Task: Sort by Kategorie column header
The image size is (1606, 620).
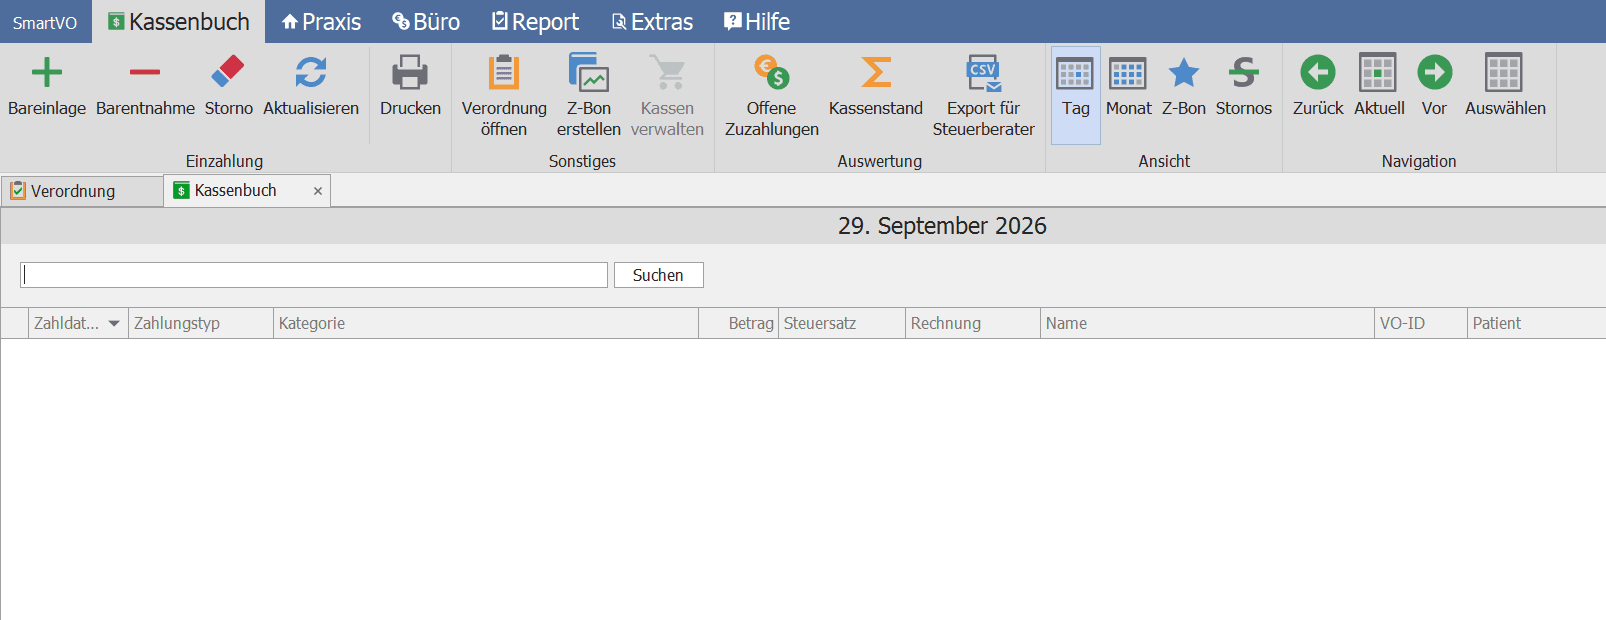Action: coord(486,323)
